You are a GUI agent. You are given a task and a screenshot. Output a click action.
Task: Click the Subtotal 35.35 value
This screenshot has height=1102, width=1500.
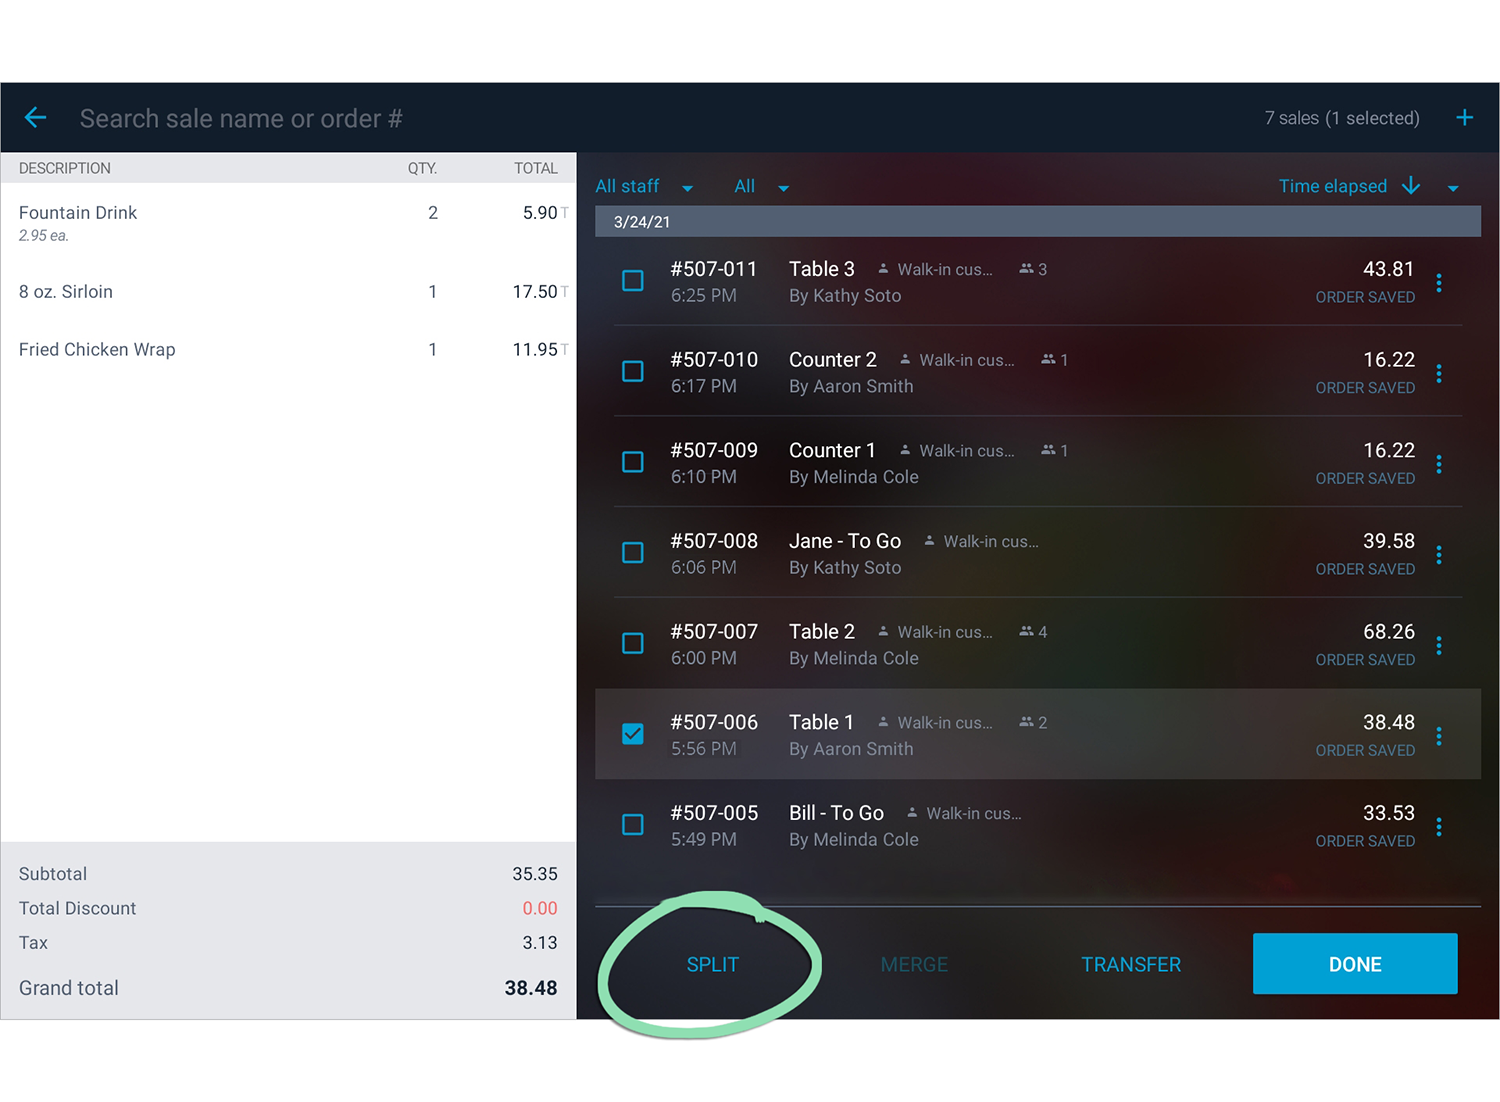(x=535, y=874)
